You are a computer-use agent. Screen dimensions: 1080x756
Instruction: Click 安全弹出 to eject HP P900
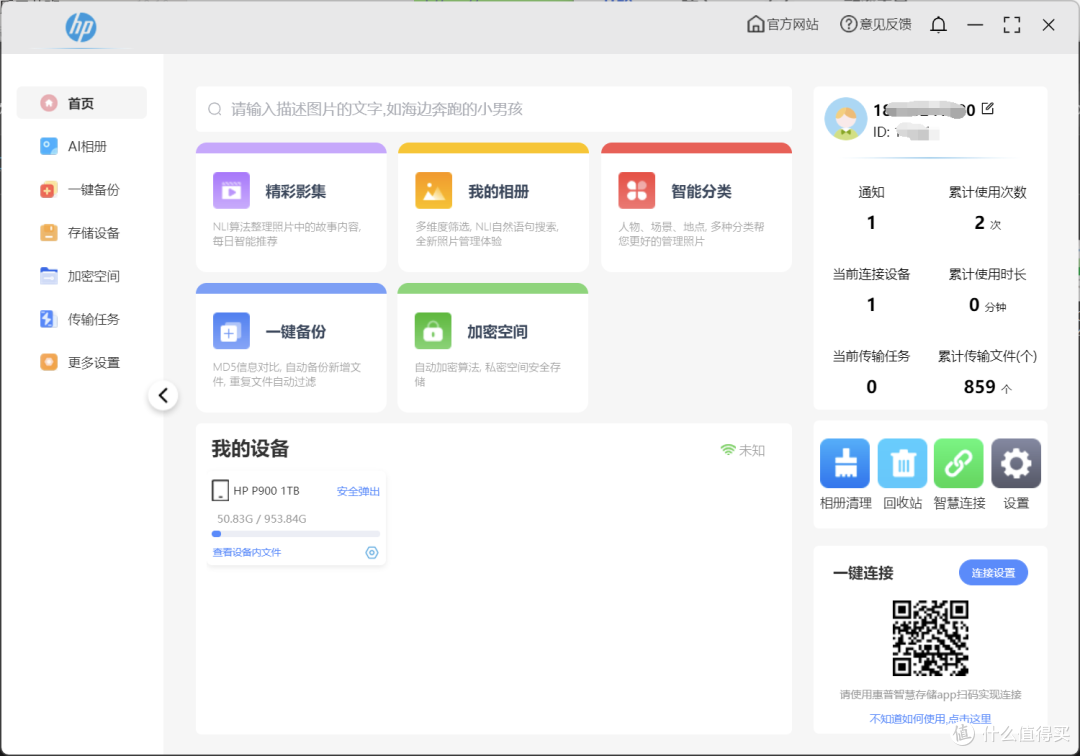[358, 491]
